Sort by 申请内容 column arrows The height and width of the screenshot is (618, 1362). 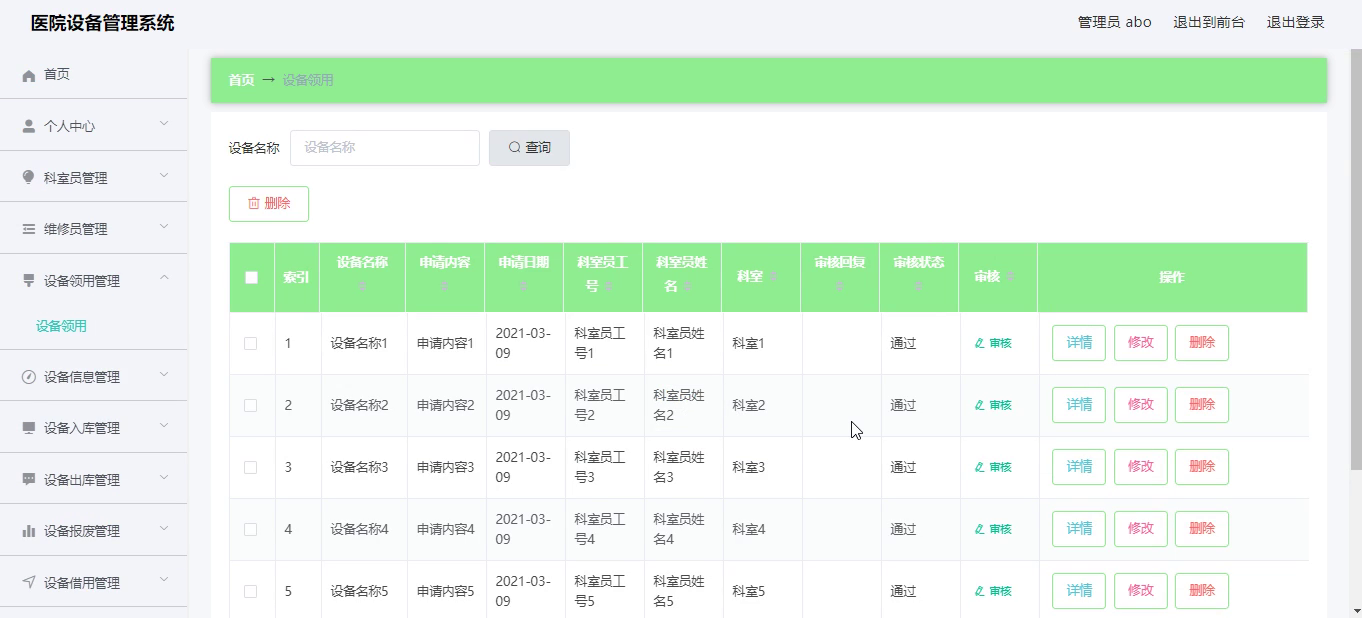click(444, 287)
